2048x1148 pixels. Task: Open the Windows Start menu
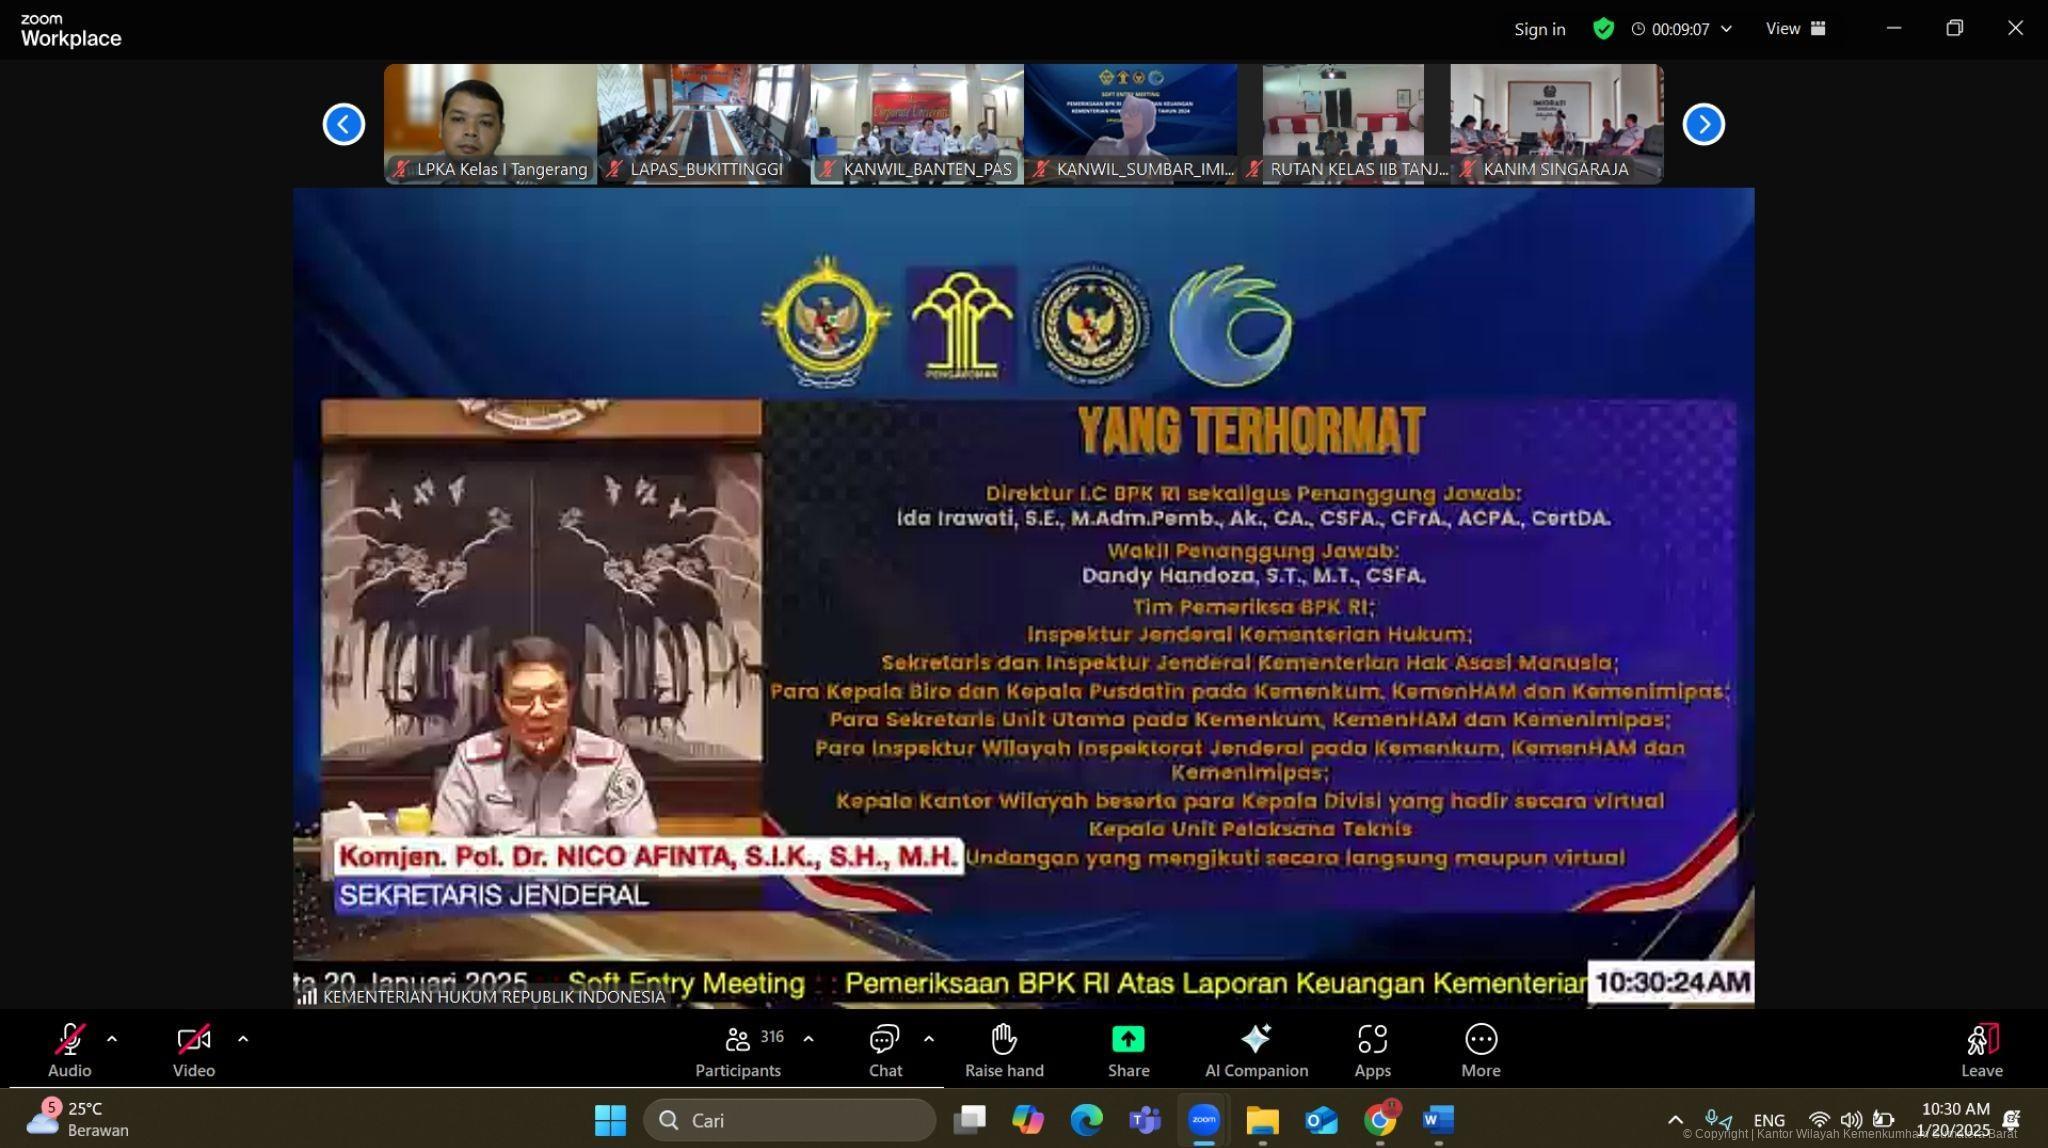pyautogui.click(x=610, y=1120)
